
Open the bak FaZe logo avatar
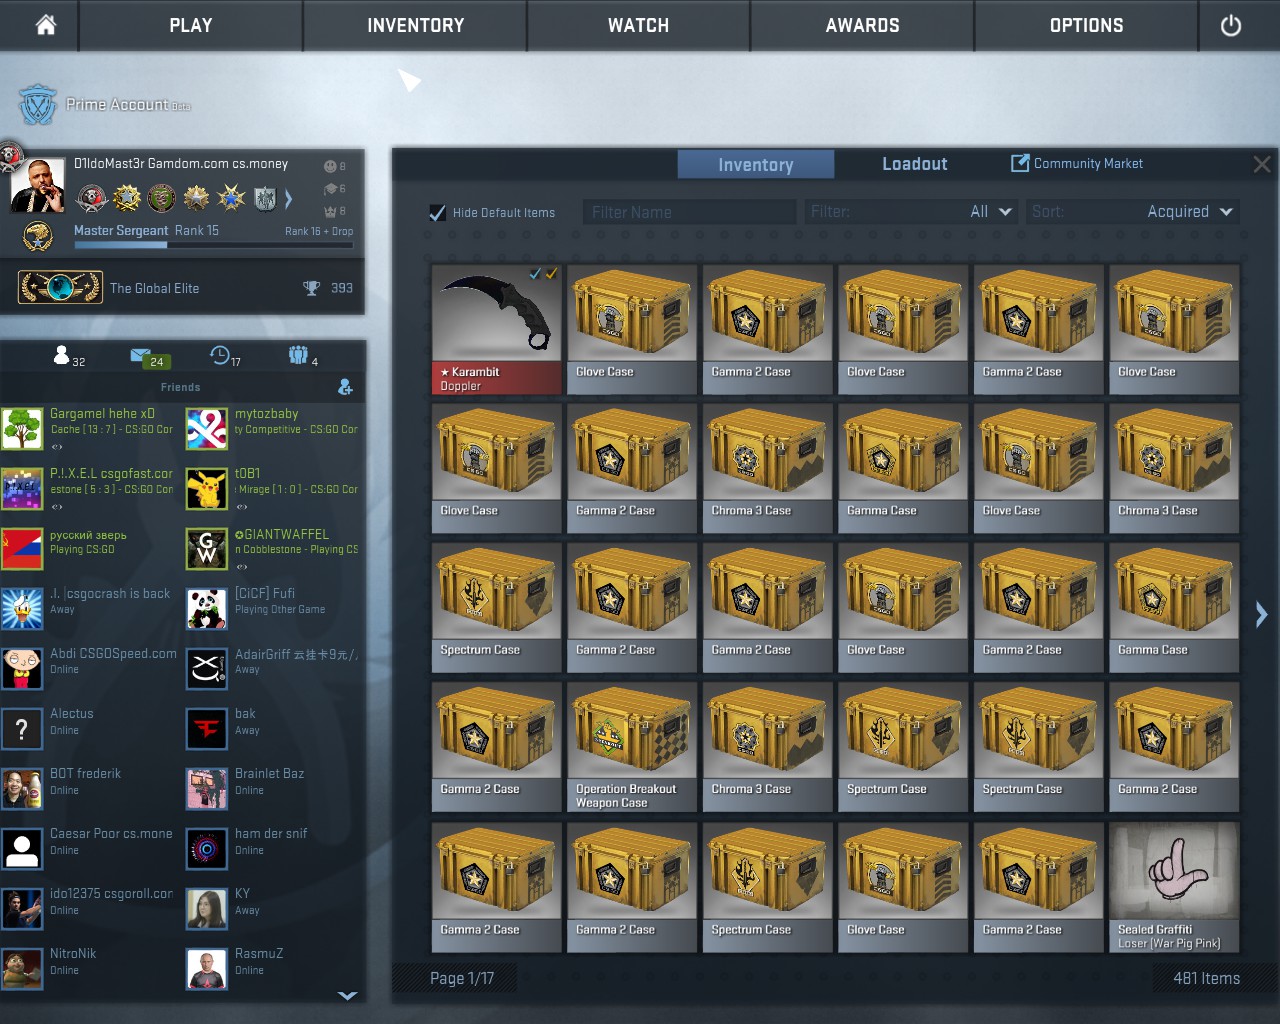click(x=207, y=728)
